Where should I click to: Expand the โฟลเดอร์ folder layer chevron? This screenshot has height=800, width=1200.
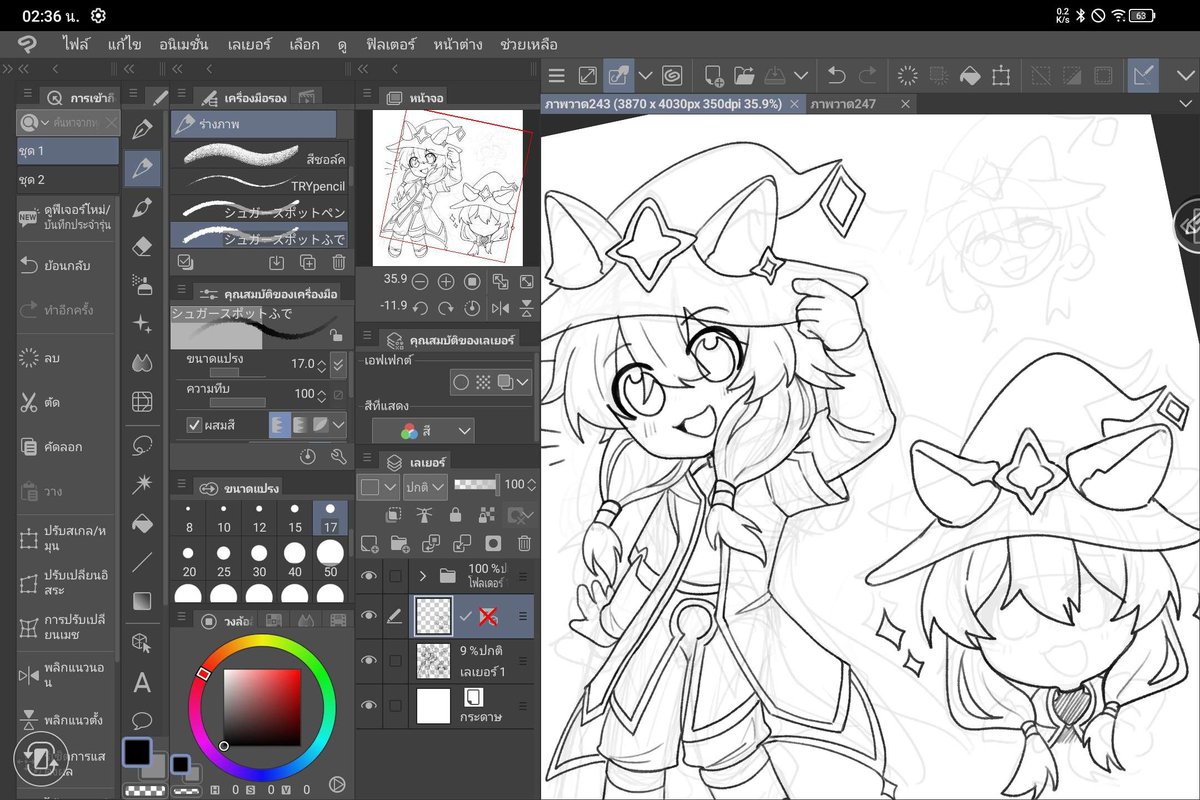423,575
